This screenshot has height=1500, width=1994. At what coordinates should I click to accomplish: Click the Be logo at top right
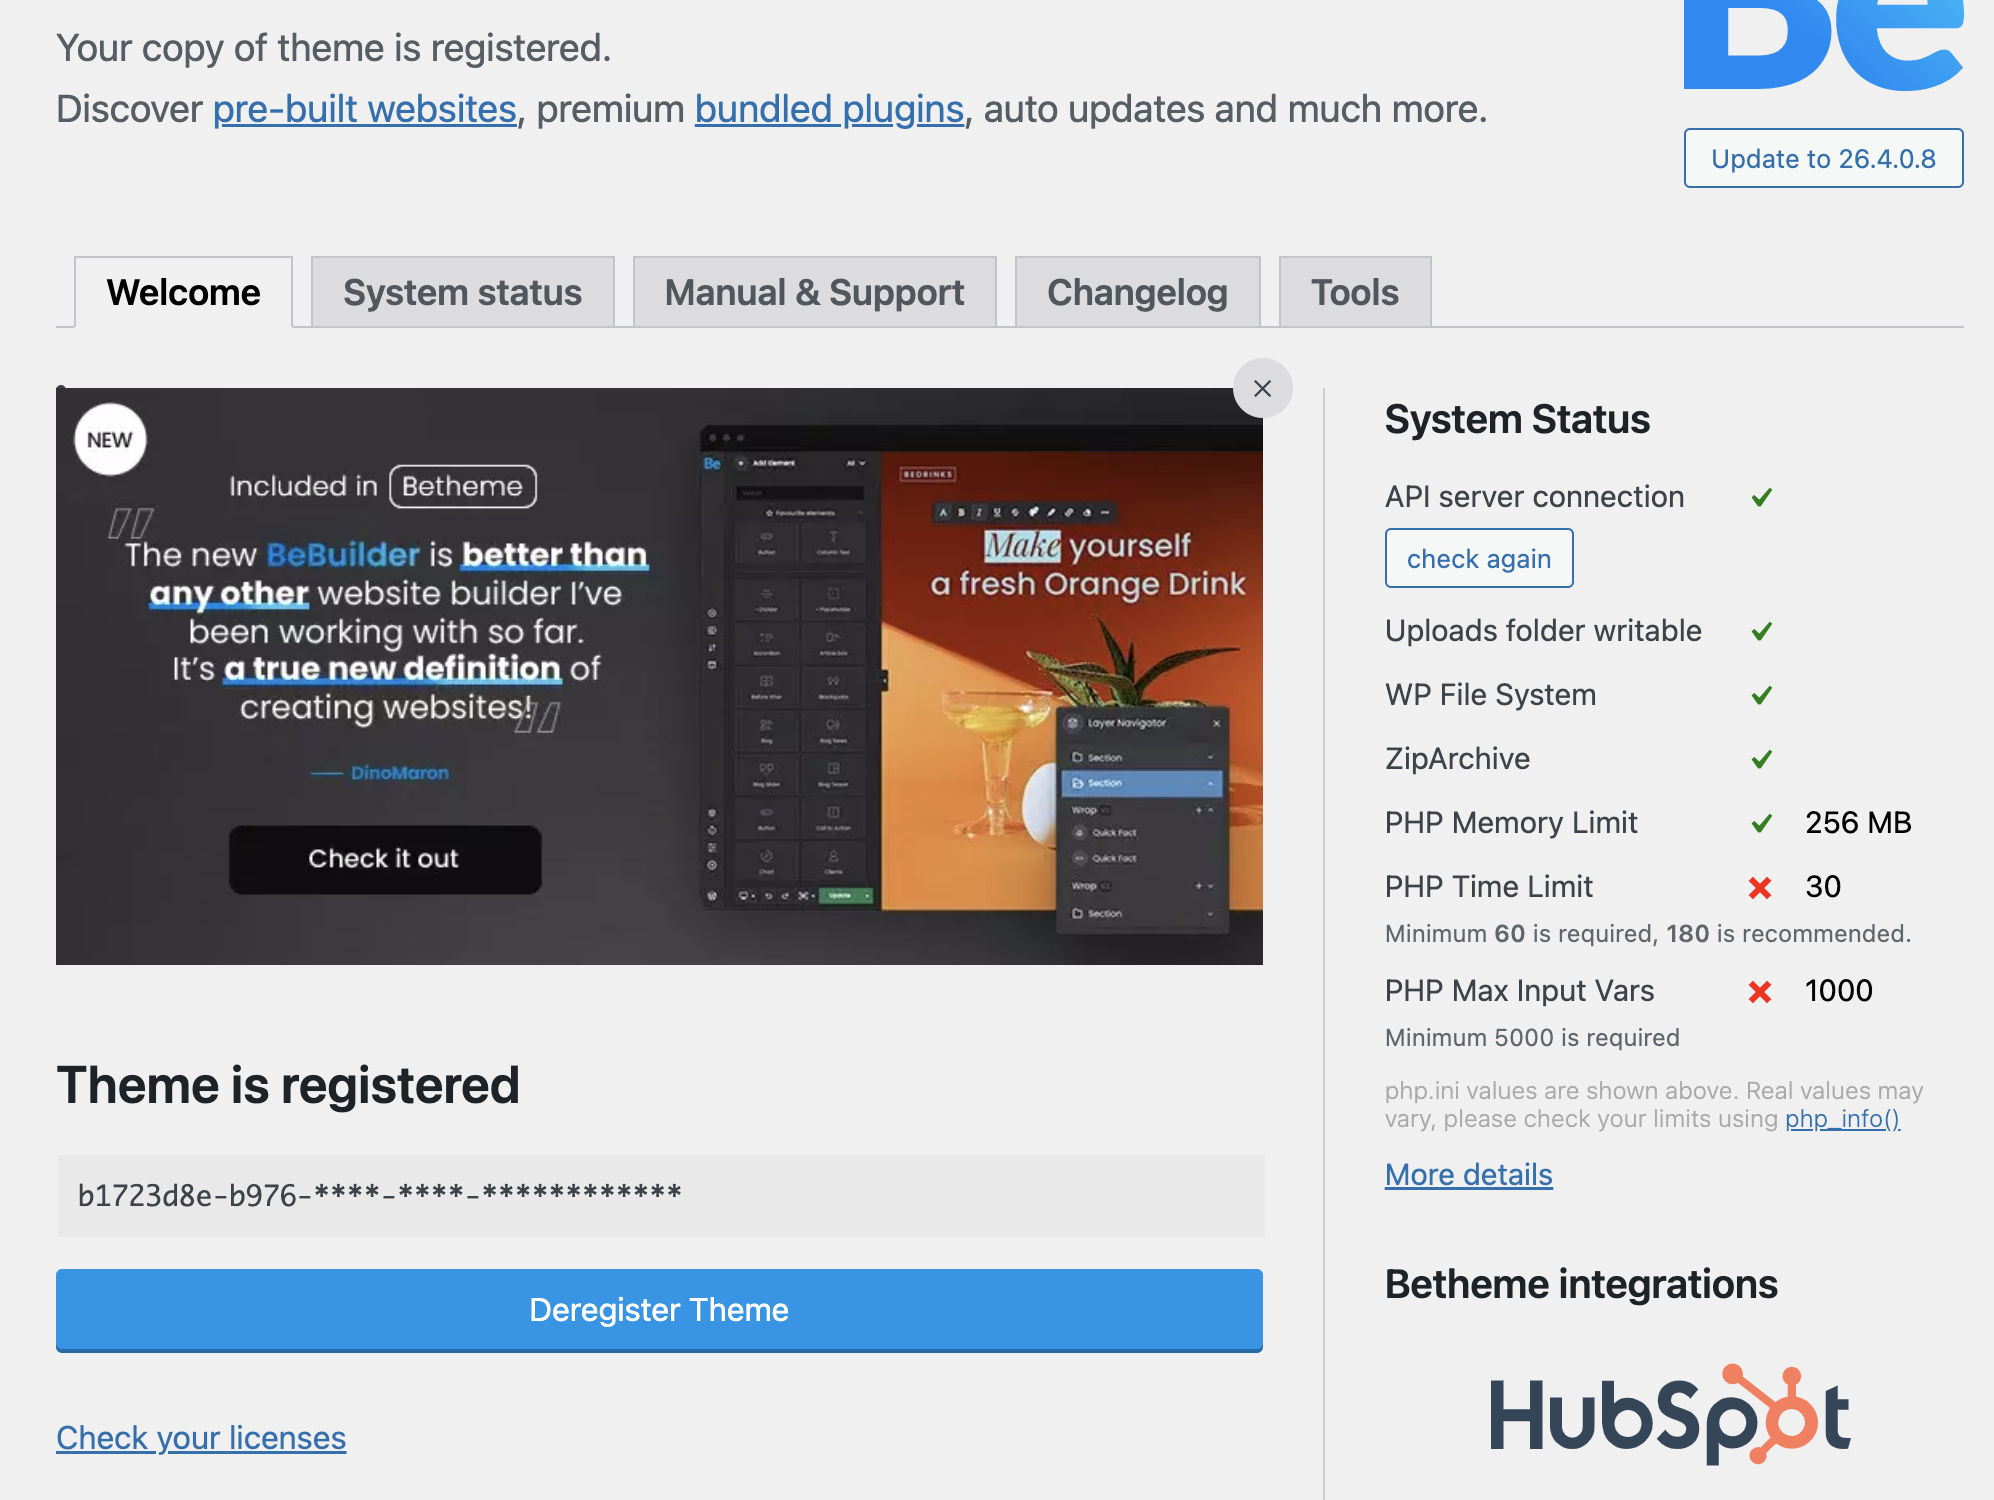(1823, 45)
